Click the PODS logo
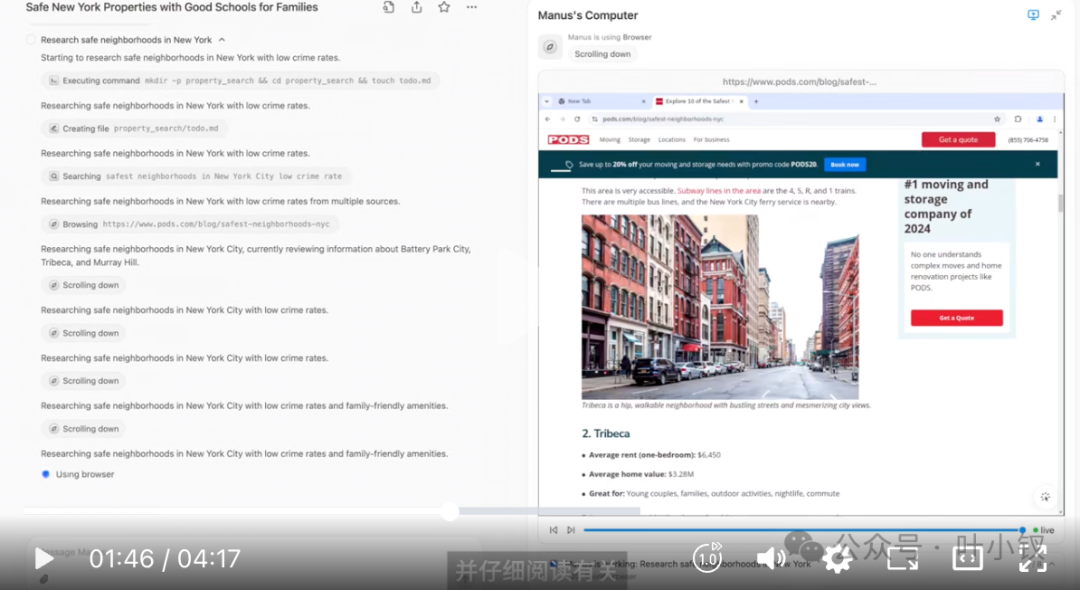1080x590 pixels. 568,140
